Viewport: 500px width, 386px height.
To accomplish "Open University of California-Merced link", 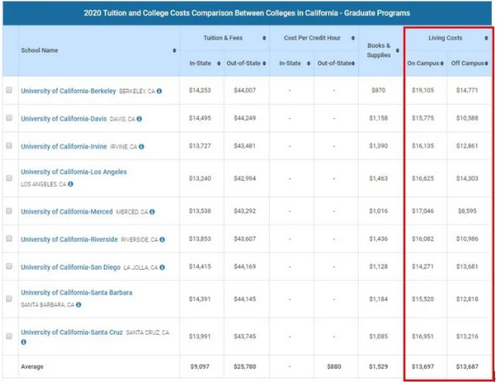I will tap(67, 212).
